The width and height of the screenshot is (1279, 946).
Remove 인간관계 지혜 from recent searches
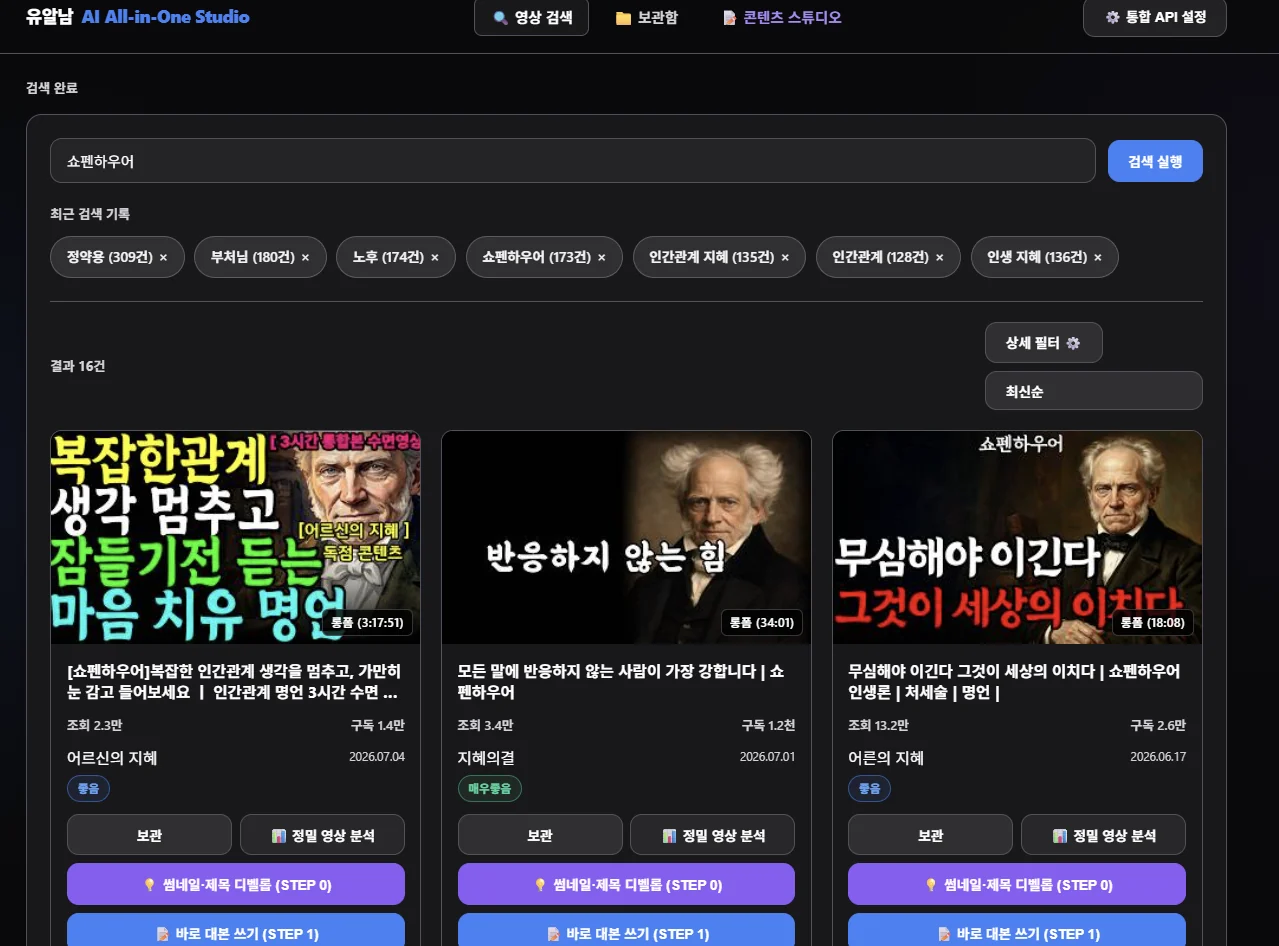(x=785, y=257)
